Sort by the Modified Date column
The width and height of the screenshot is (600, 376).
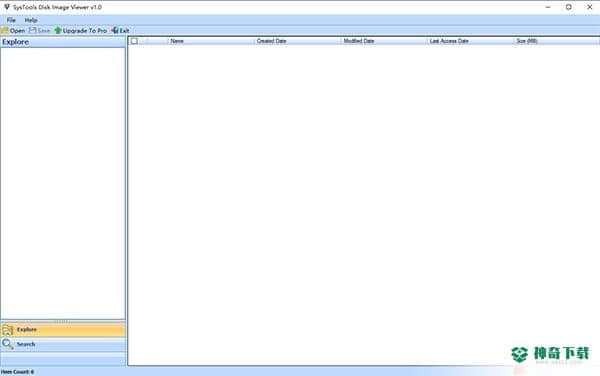point(384,41)
